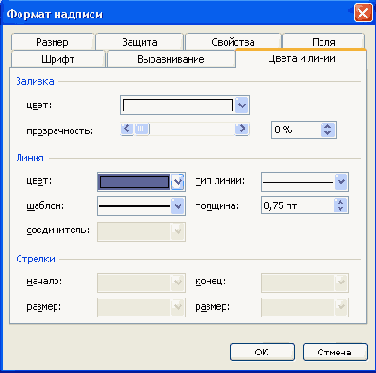Click the Отмена button
This screenshot has width=376, height=373.
335,352
